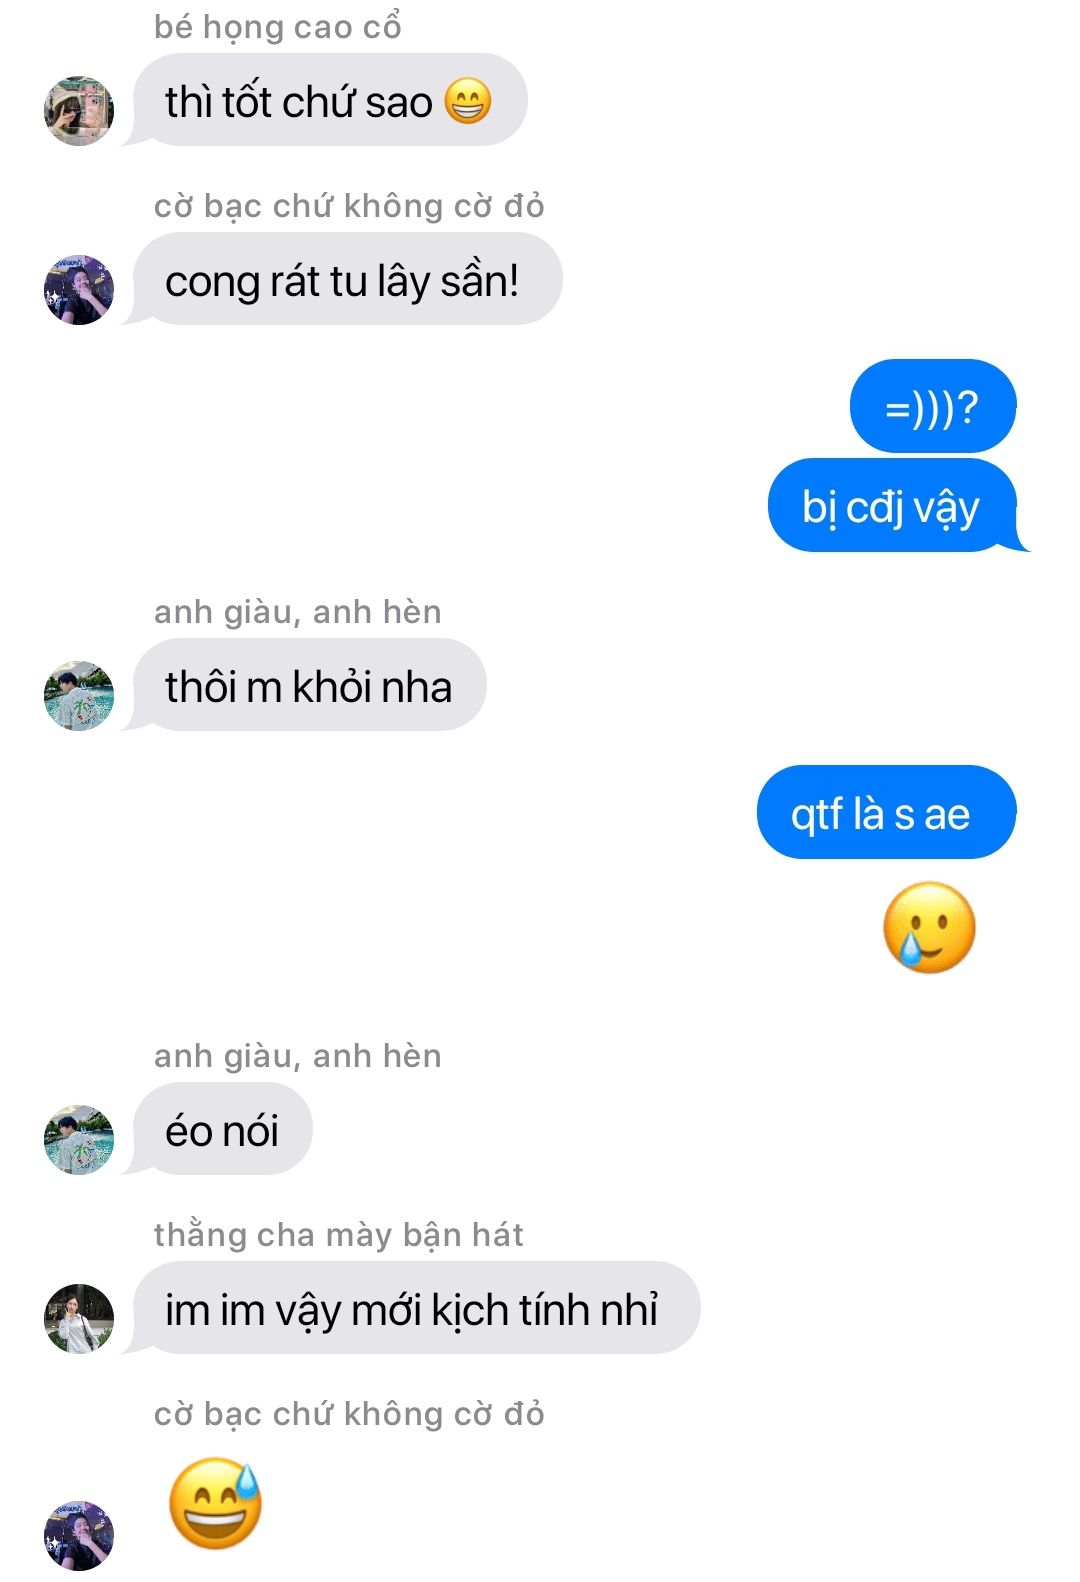Tap the avatar next to the sweat-smile emoji
The width and height of the screenshot is (1080, 1582).
tap(79, 1535)
